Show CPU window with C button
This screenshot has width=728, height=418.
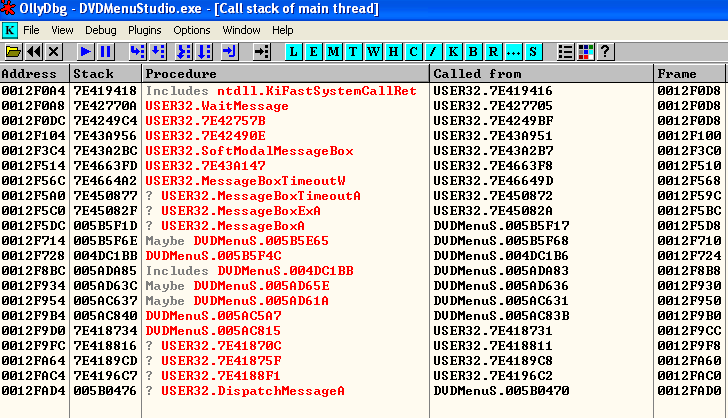tap(413, 52)
